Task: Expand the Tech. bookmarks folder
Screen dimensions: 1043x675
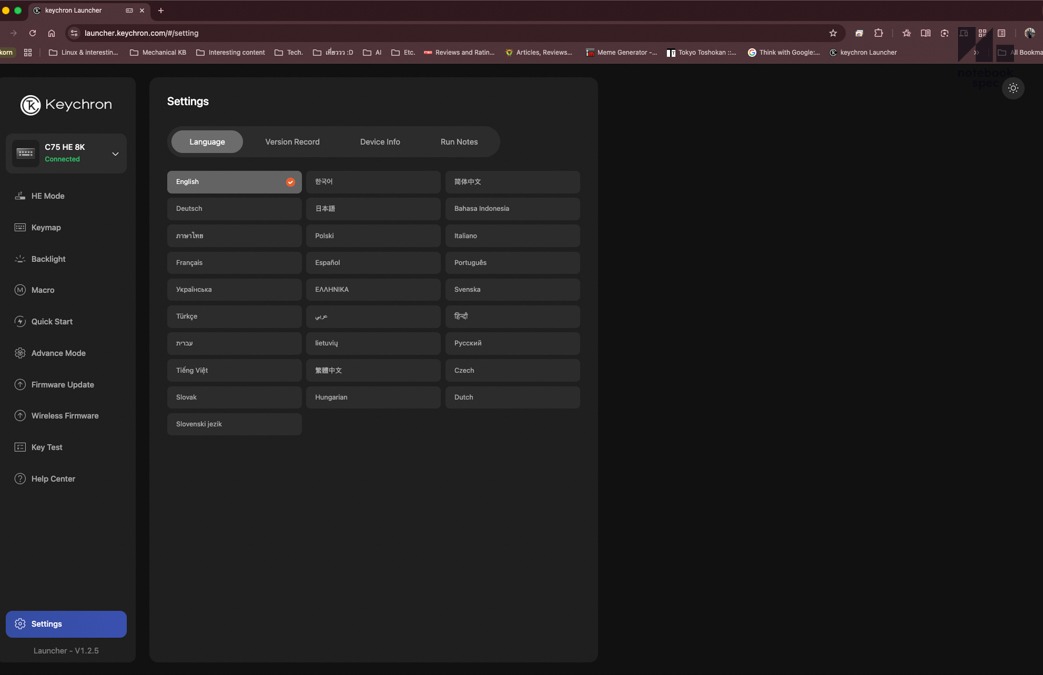Action: click(x=289, y=52)
